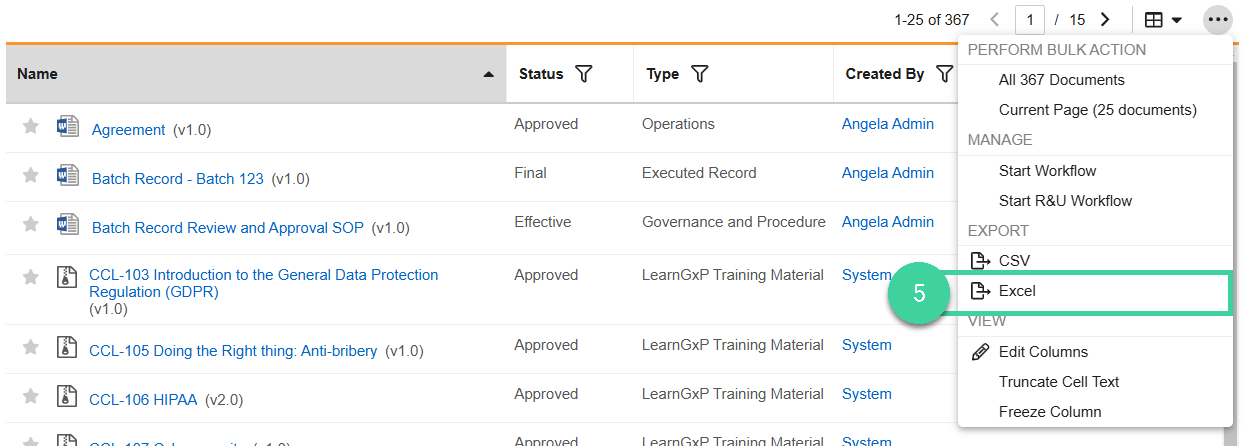Open the grid layout view dropdown
The width and height of the screenshot is (1245, 446).
click(x=1163, y=20)
